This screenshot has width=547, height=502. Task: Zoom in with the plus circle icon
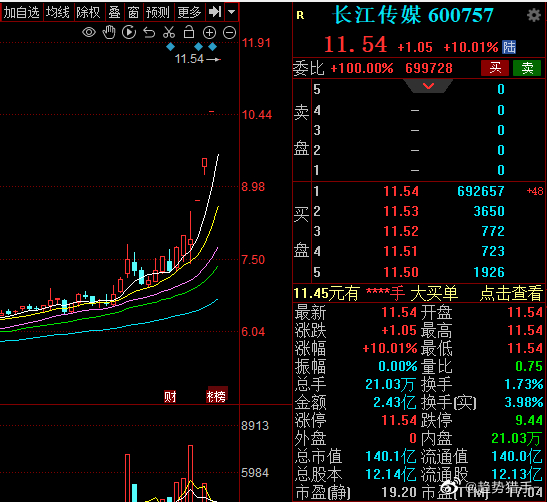click(209, 33)
